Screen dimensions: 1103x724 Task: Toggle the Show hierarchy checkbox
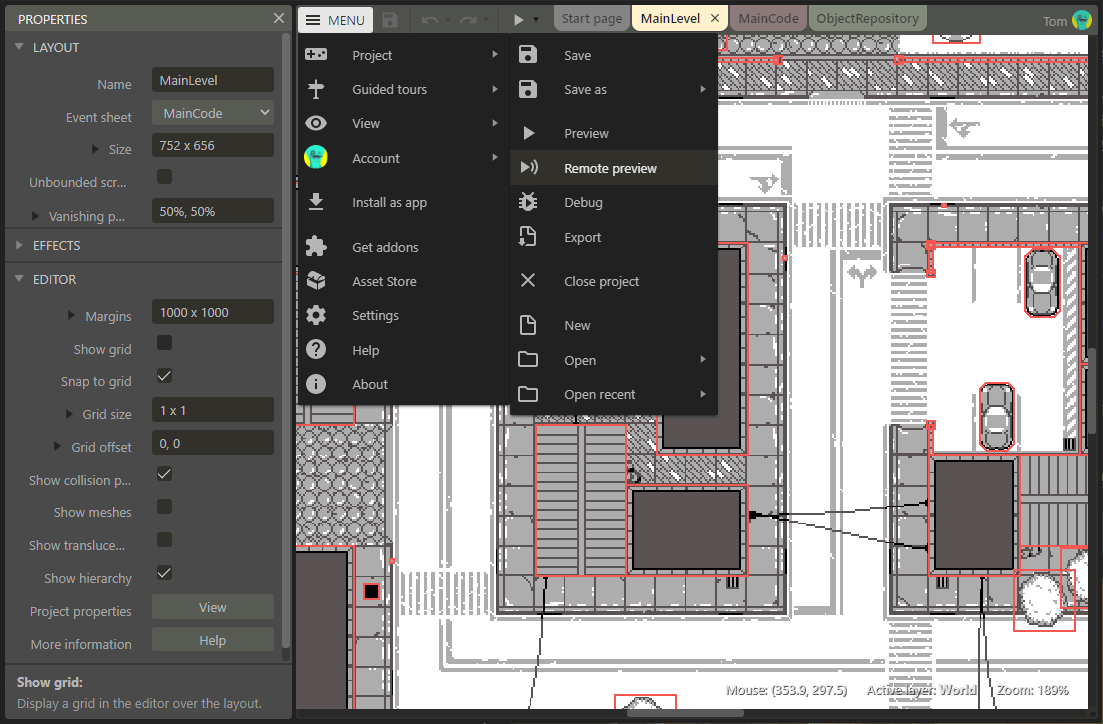click(165, 573)
